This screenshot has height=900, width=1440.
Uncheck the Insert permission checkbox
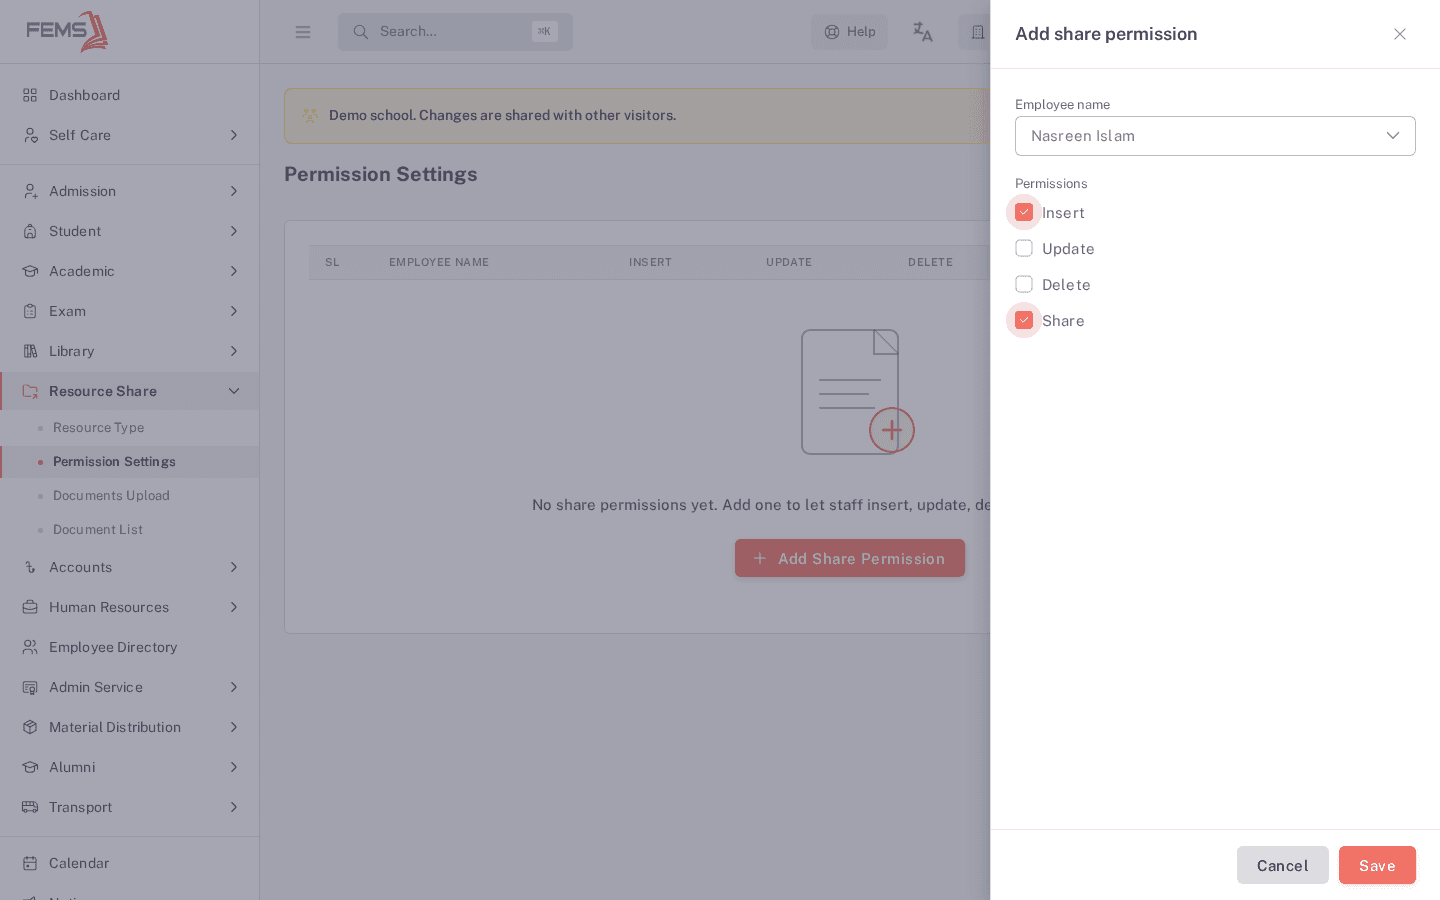[x=1024, y=212]
